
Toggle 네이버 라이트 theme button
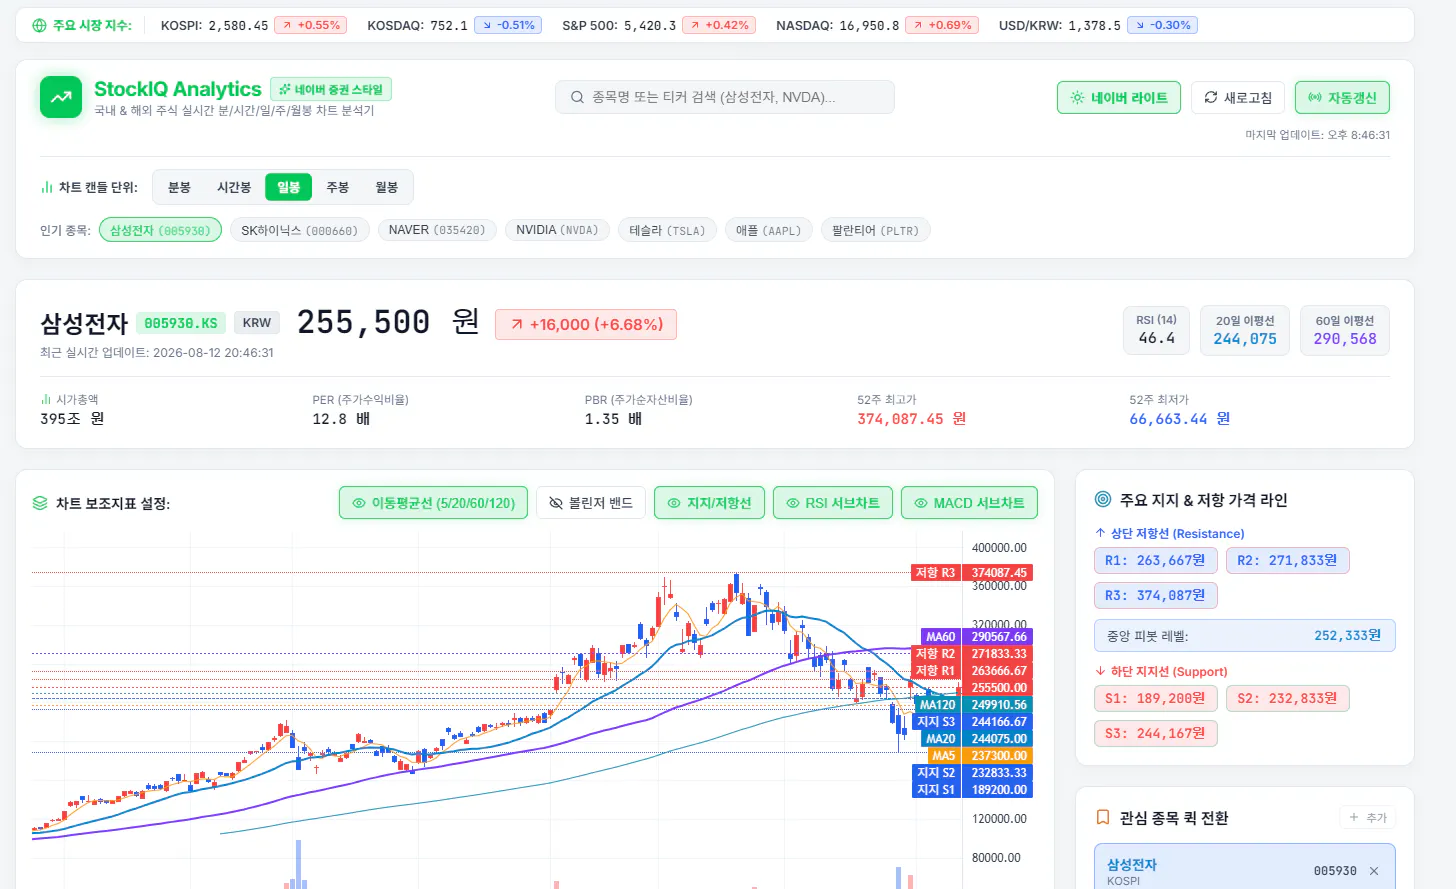pyautogui.click(x=1119, y=98)
